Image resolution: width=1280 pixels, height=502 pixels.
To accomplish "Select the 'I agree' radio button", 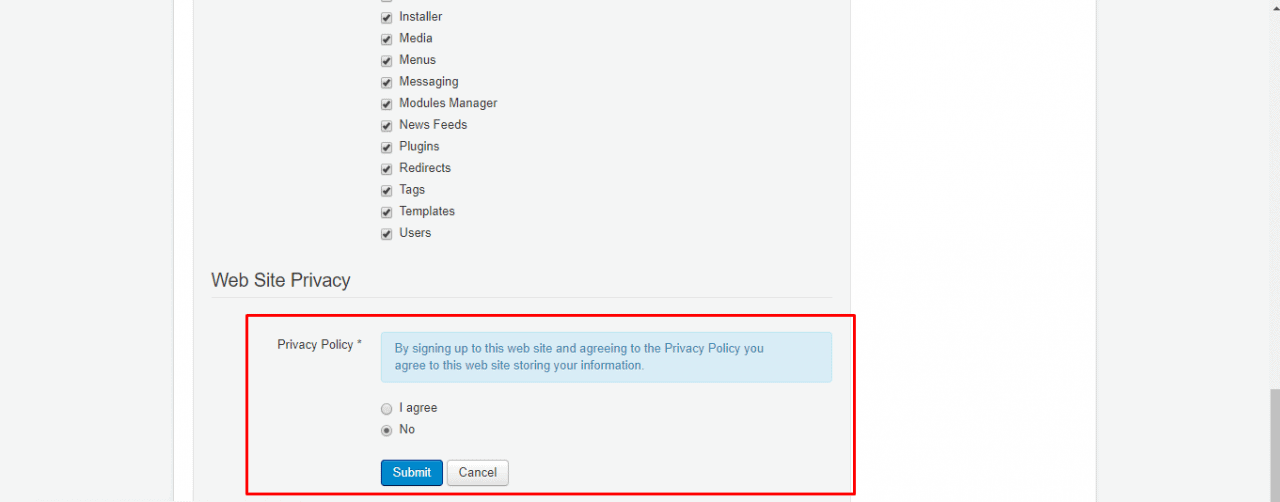I will point(386,409).
